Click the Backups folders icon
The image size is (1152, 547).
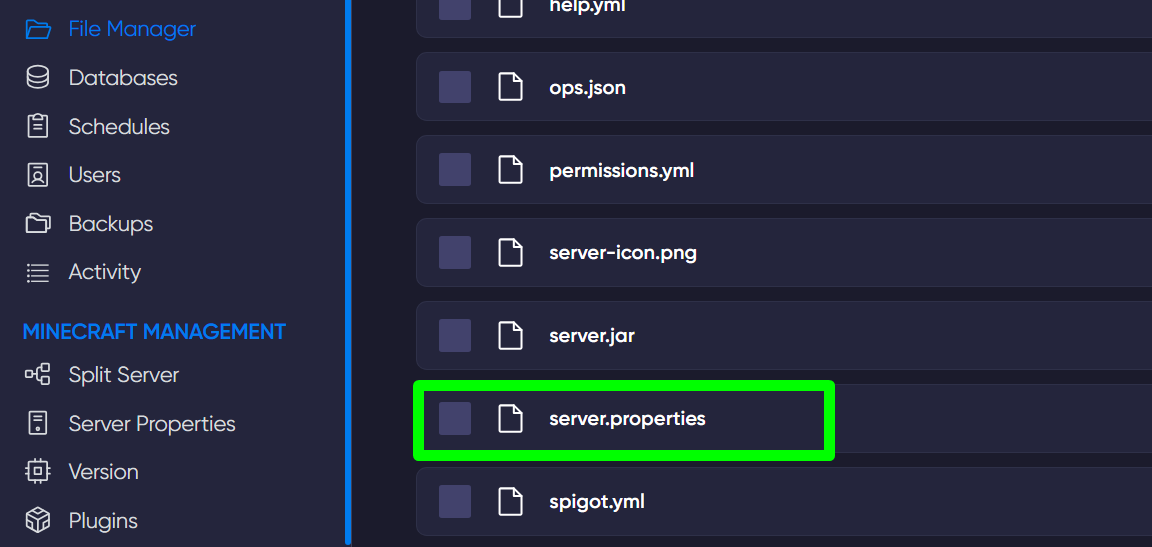click(x=38, y=224)
